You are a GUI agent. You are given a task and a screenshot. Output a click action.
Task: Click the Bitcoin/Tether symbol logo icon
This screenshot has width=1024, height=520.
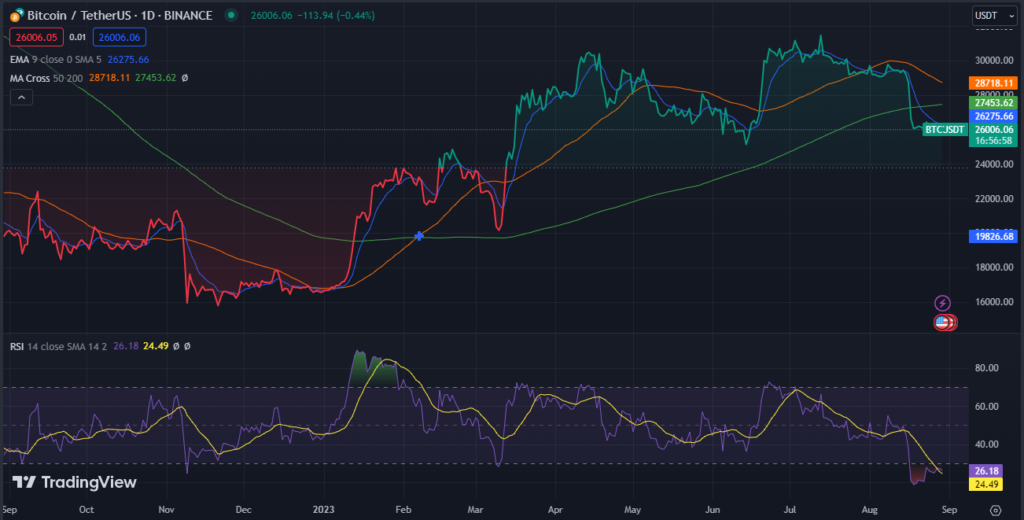(16, 15)
